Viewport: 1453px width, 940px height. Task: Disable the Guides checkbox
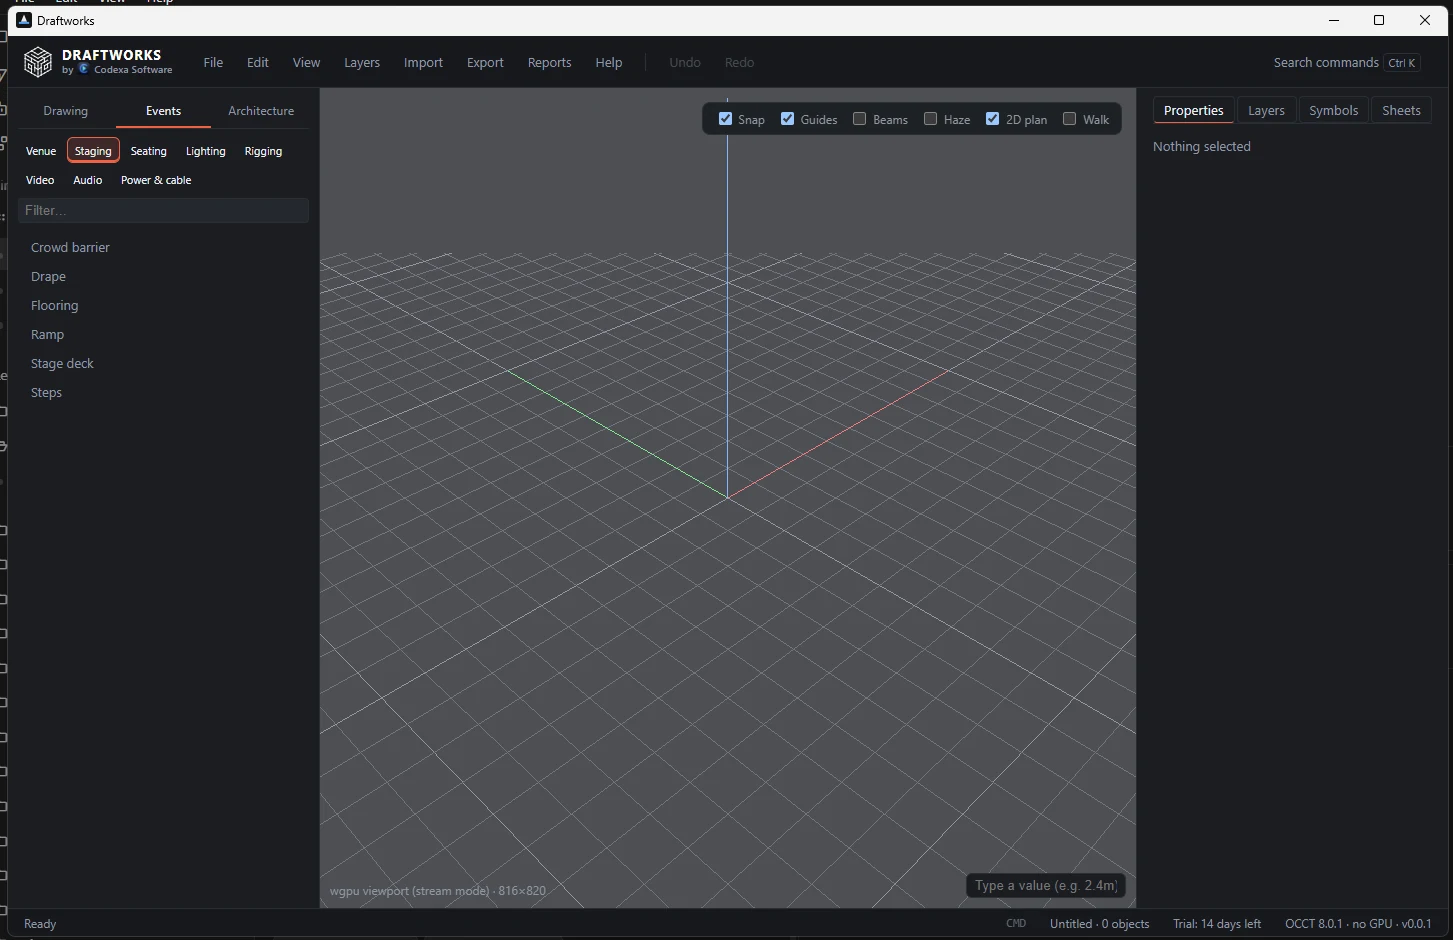coord(788,119)
